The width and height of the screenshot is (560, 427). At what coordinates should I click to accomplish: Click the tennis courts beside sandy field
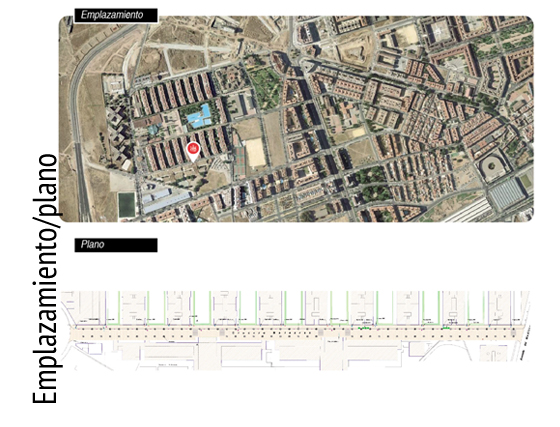[x=239, y=162]
